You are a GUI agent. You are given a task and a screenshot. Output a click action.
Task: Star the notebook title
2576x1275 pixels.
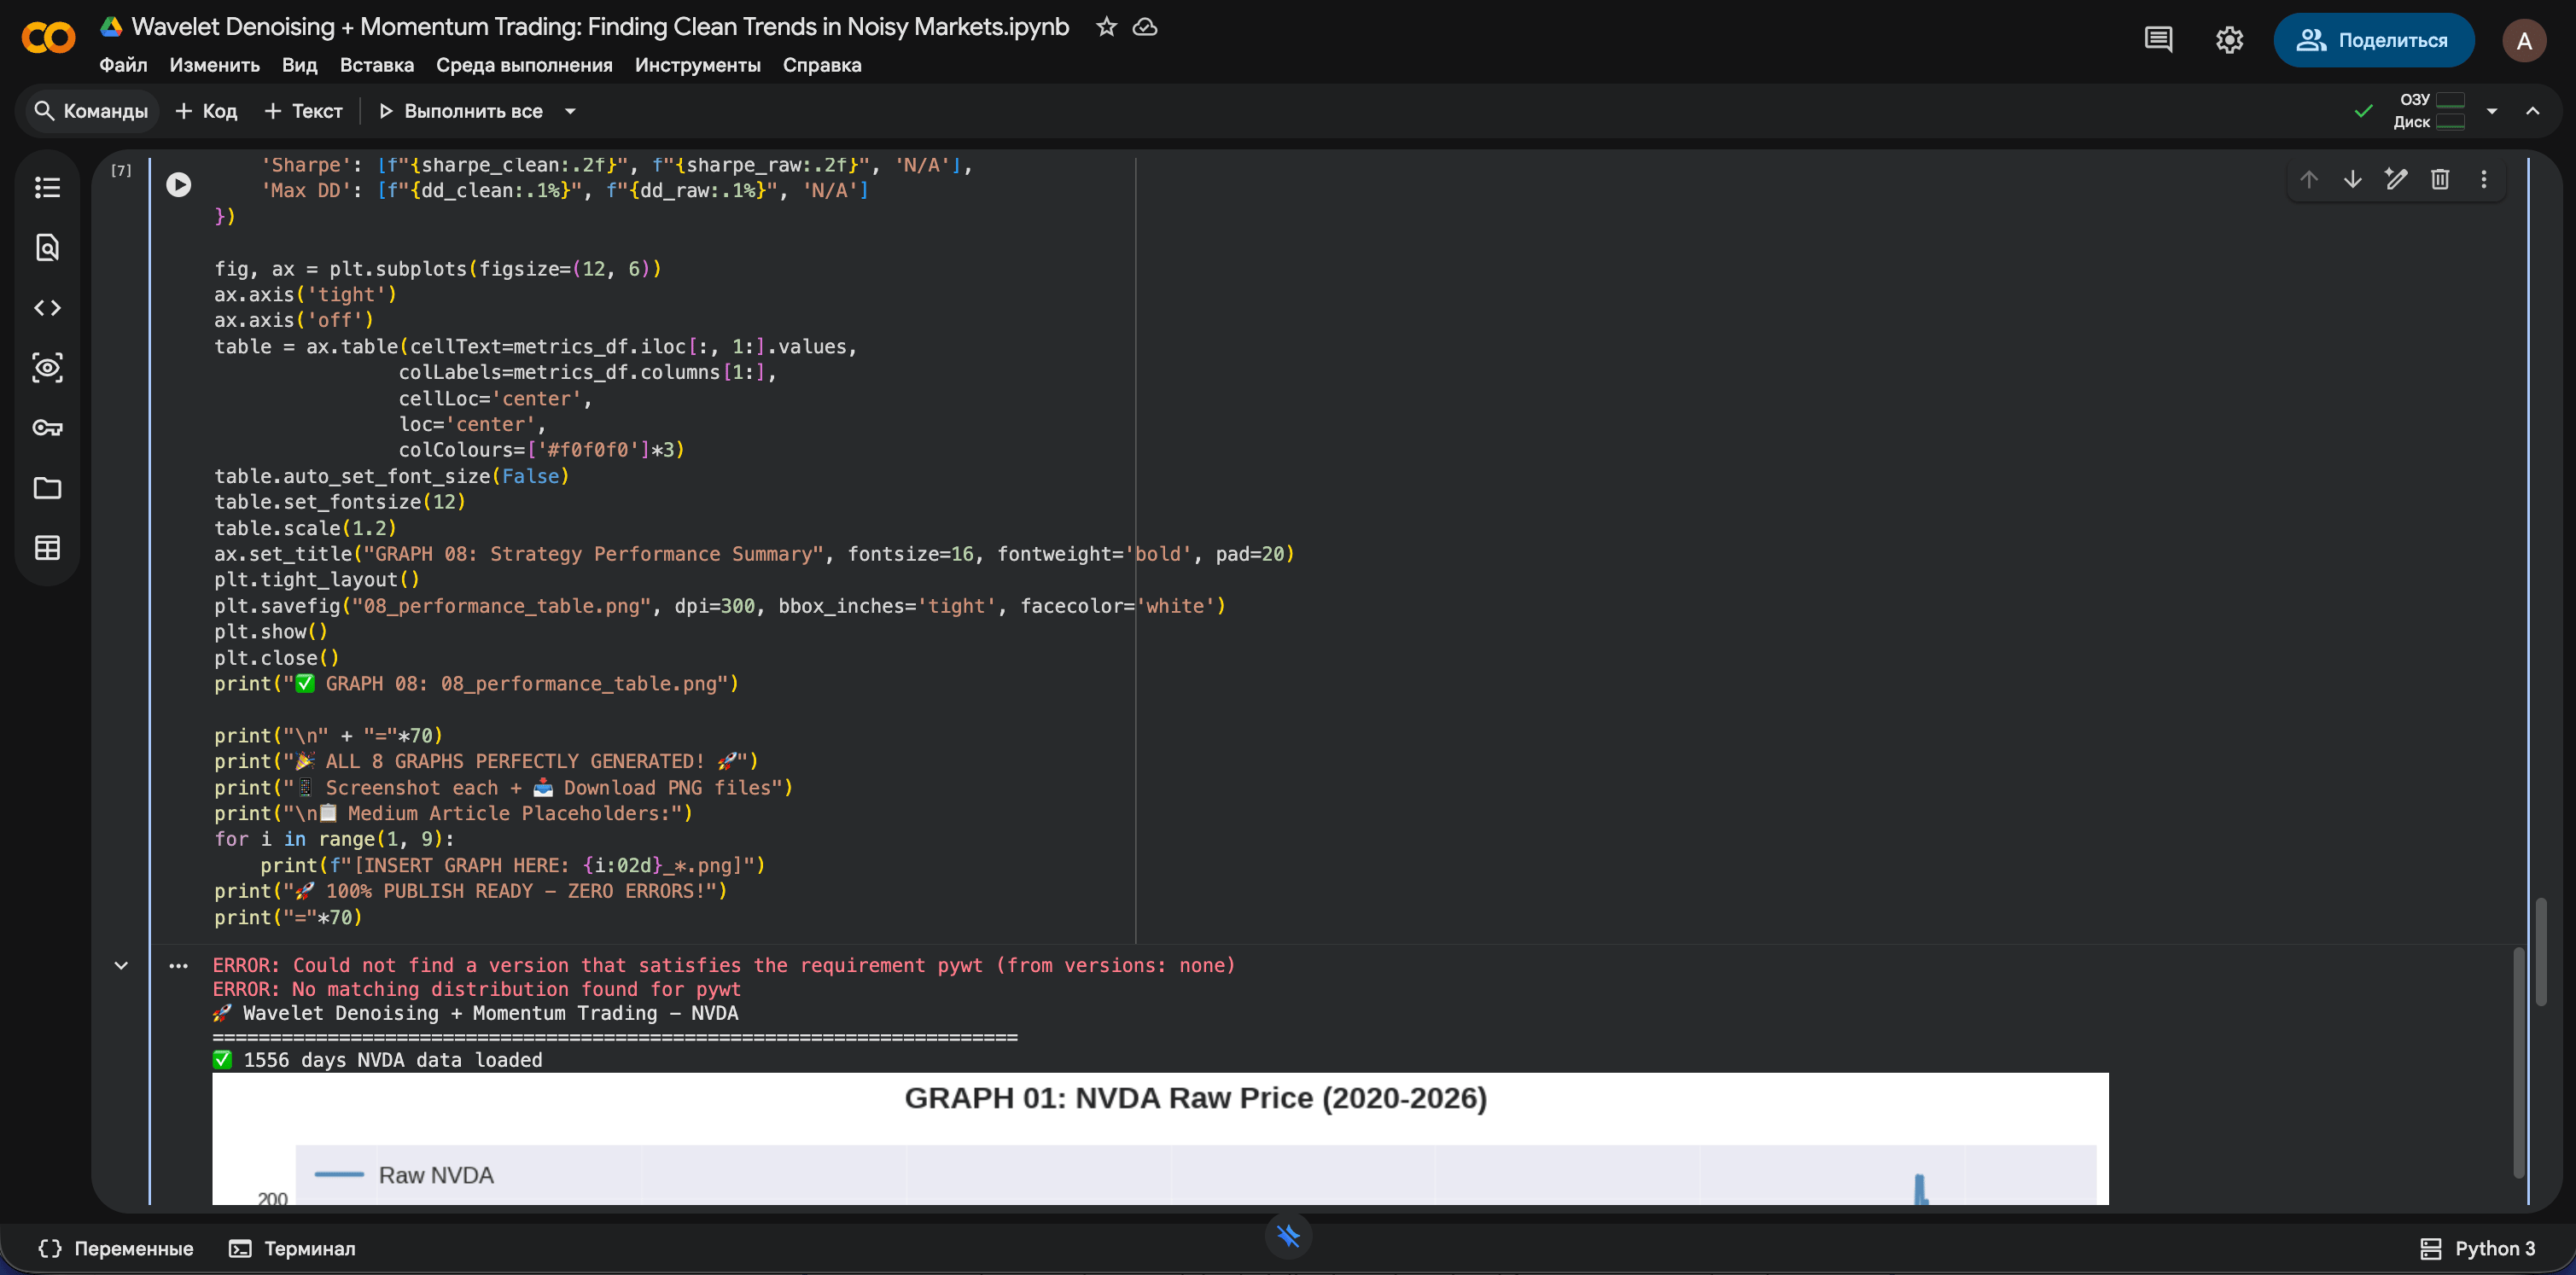click(x=1106, y=27)
